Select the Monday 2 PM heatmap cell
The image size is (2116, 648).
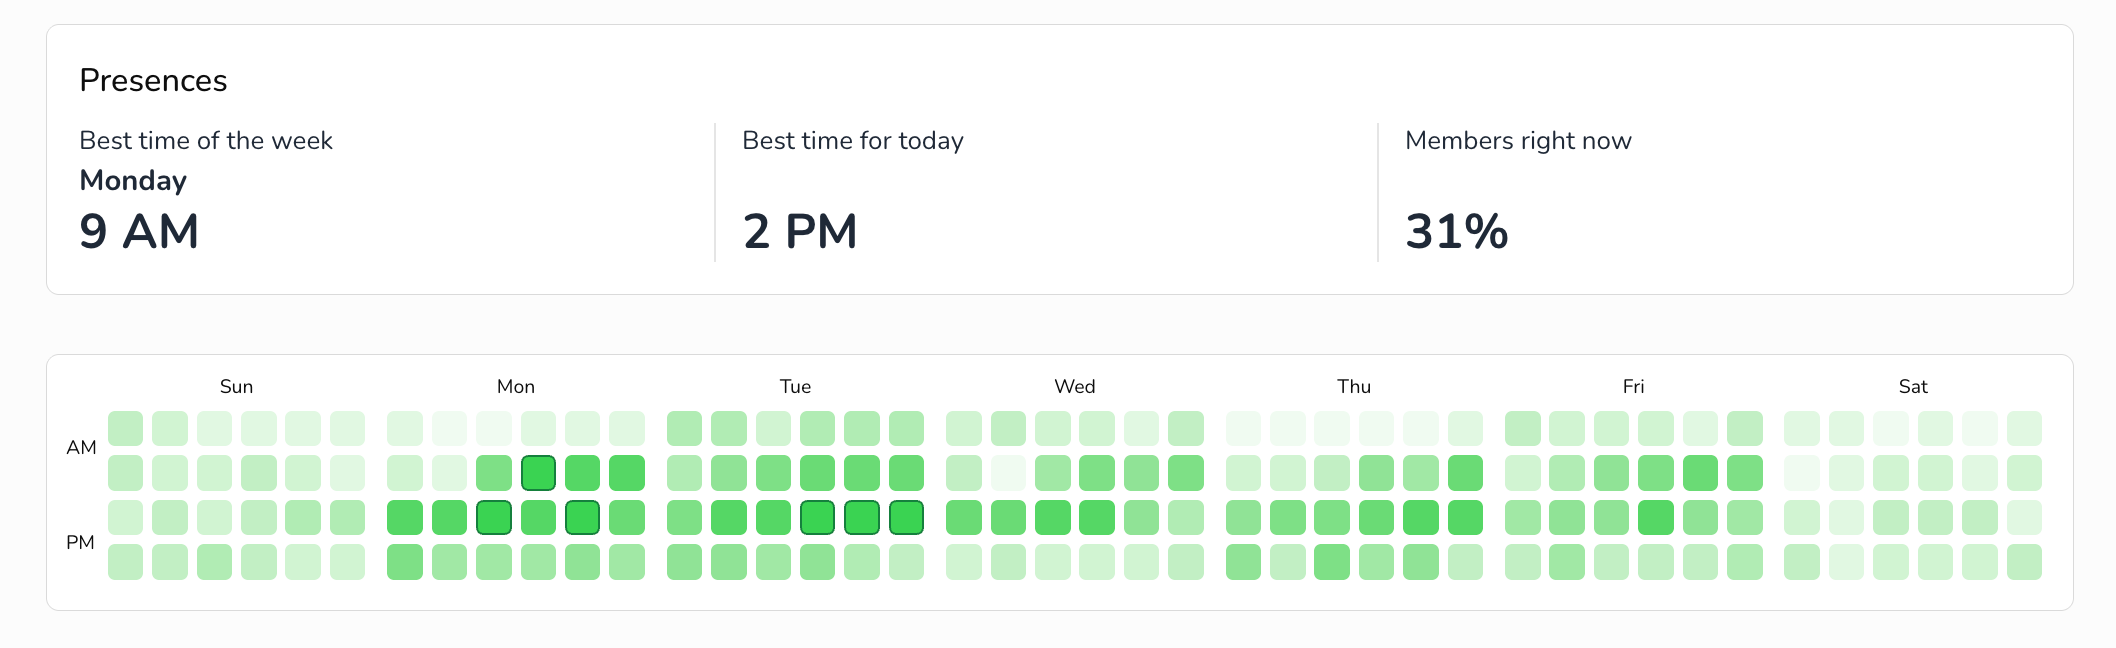coord(494,517)
